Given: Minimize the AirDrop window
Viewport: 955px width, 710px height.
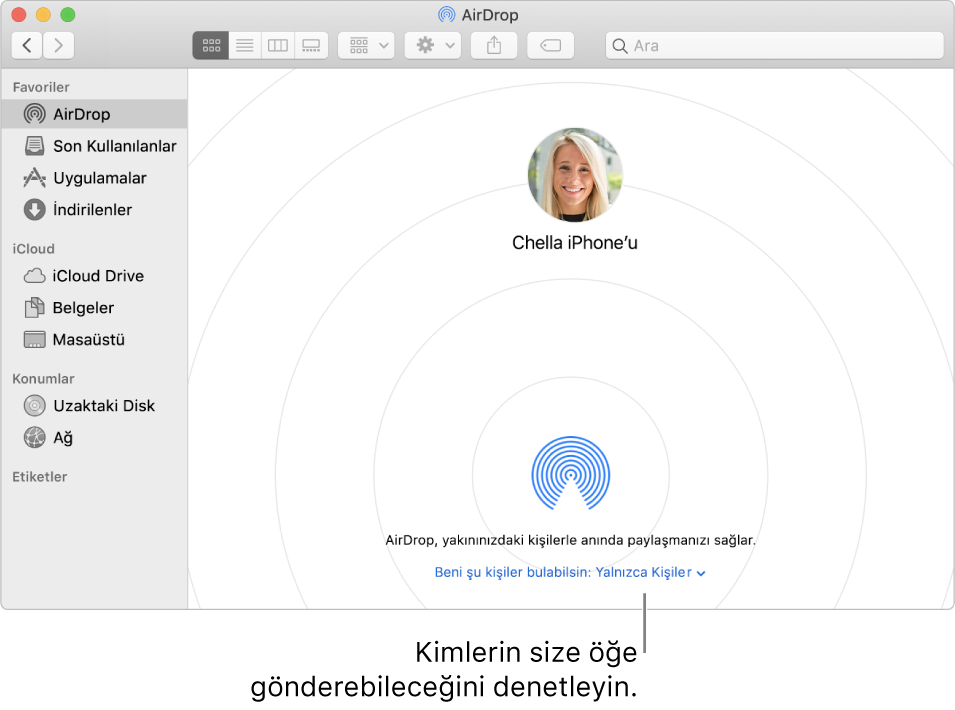Looking at the screenshot, I should [43, 15].
